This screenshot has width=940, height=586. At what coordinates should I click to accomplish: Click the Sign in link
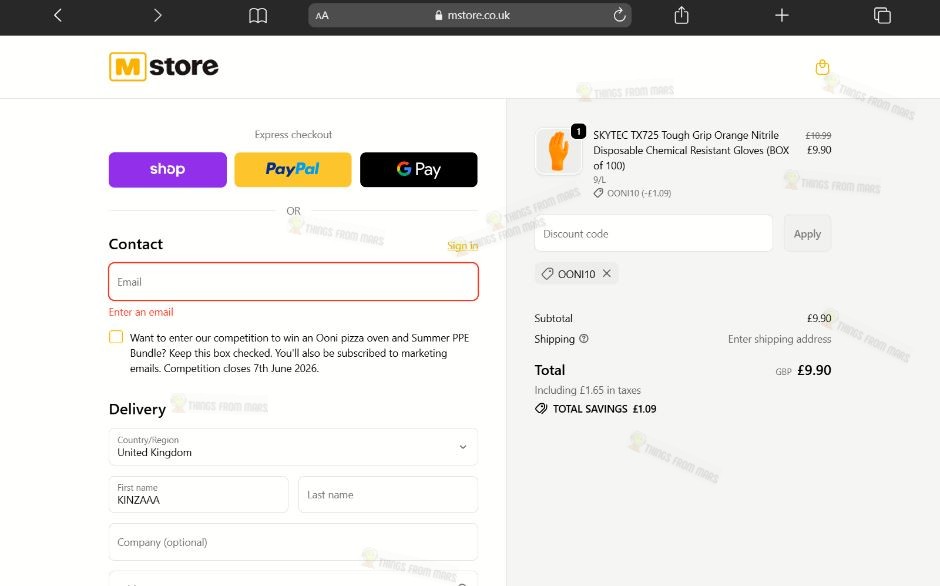[x=462, y=246]
